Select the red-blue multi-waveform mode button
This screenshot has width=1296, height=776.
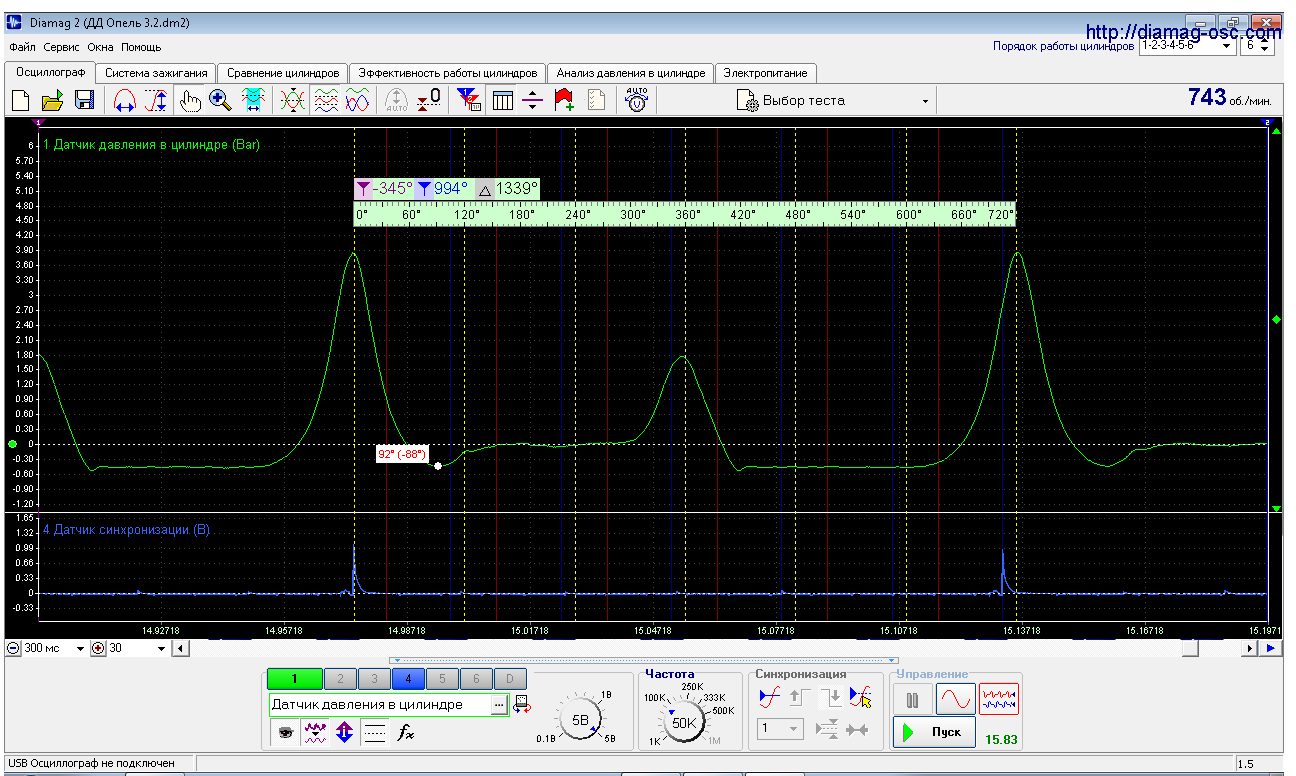click(x=999, y=699)
